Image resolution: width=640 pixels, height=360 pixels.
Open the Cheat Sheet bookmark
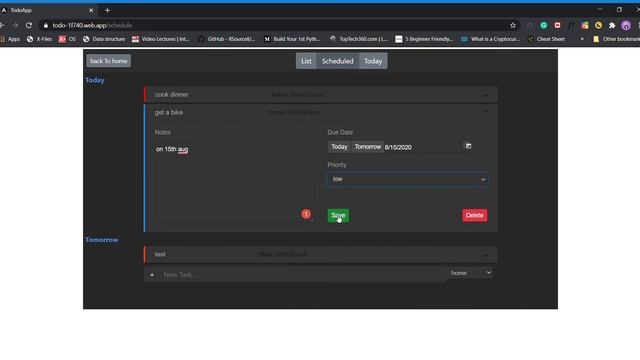point(546,39)
